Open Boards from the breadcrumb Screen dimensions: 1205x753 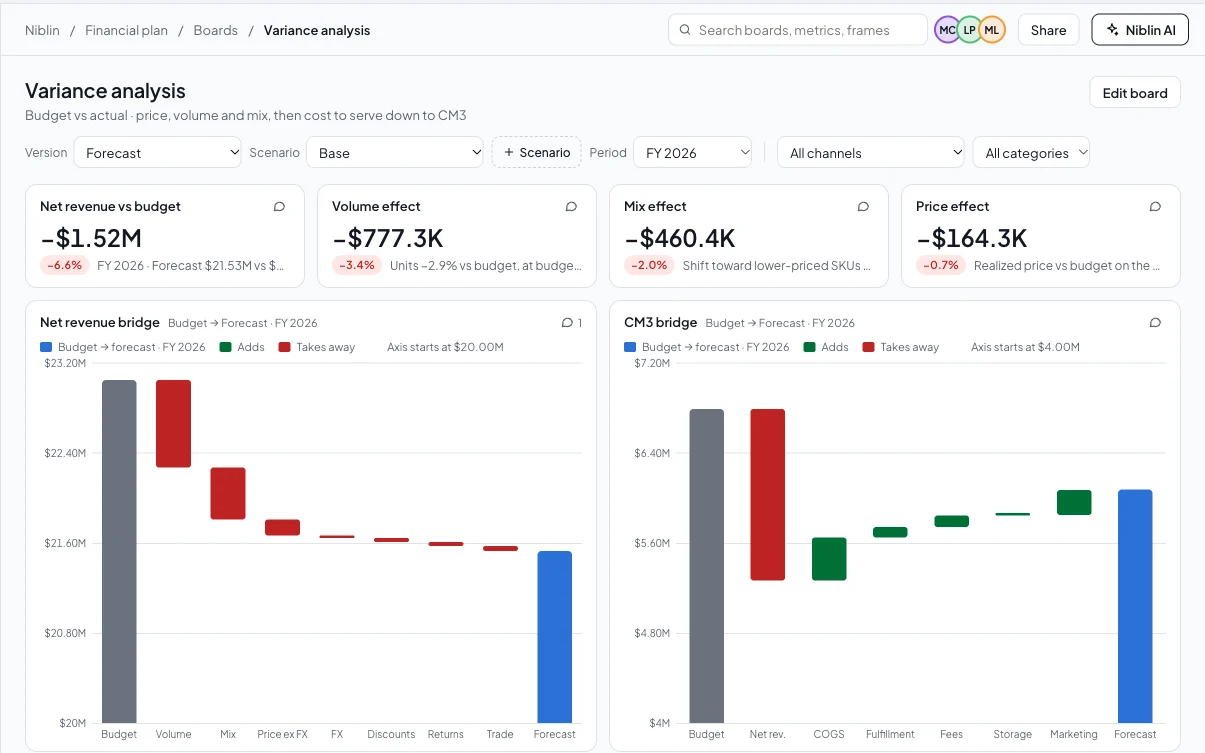pos(216,30)
